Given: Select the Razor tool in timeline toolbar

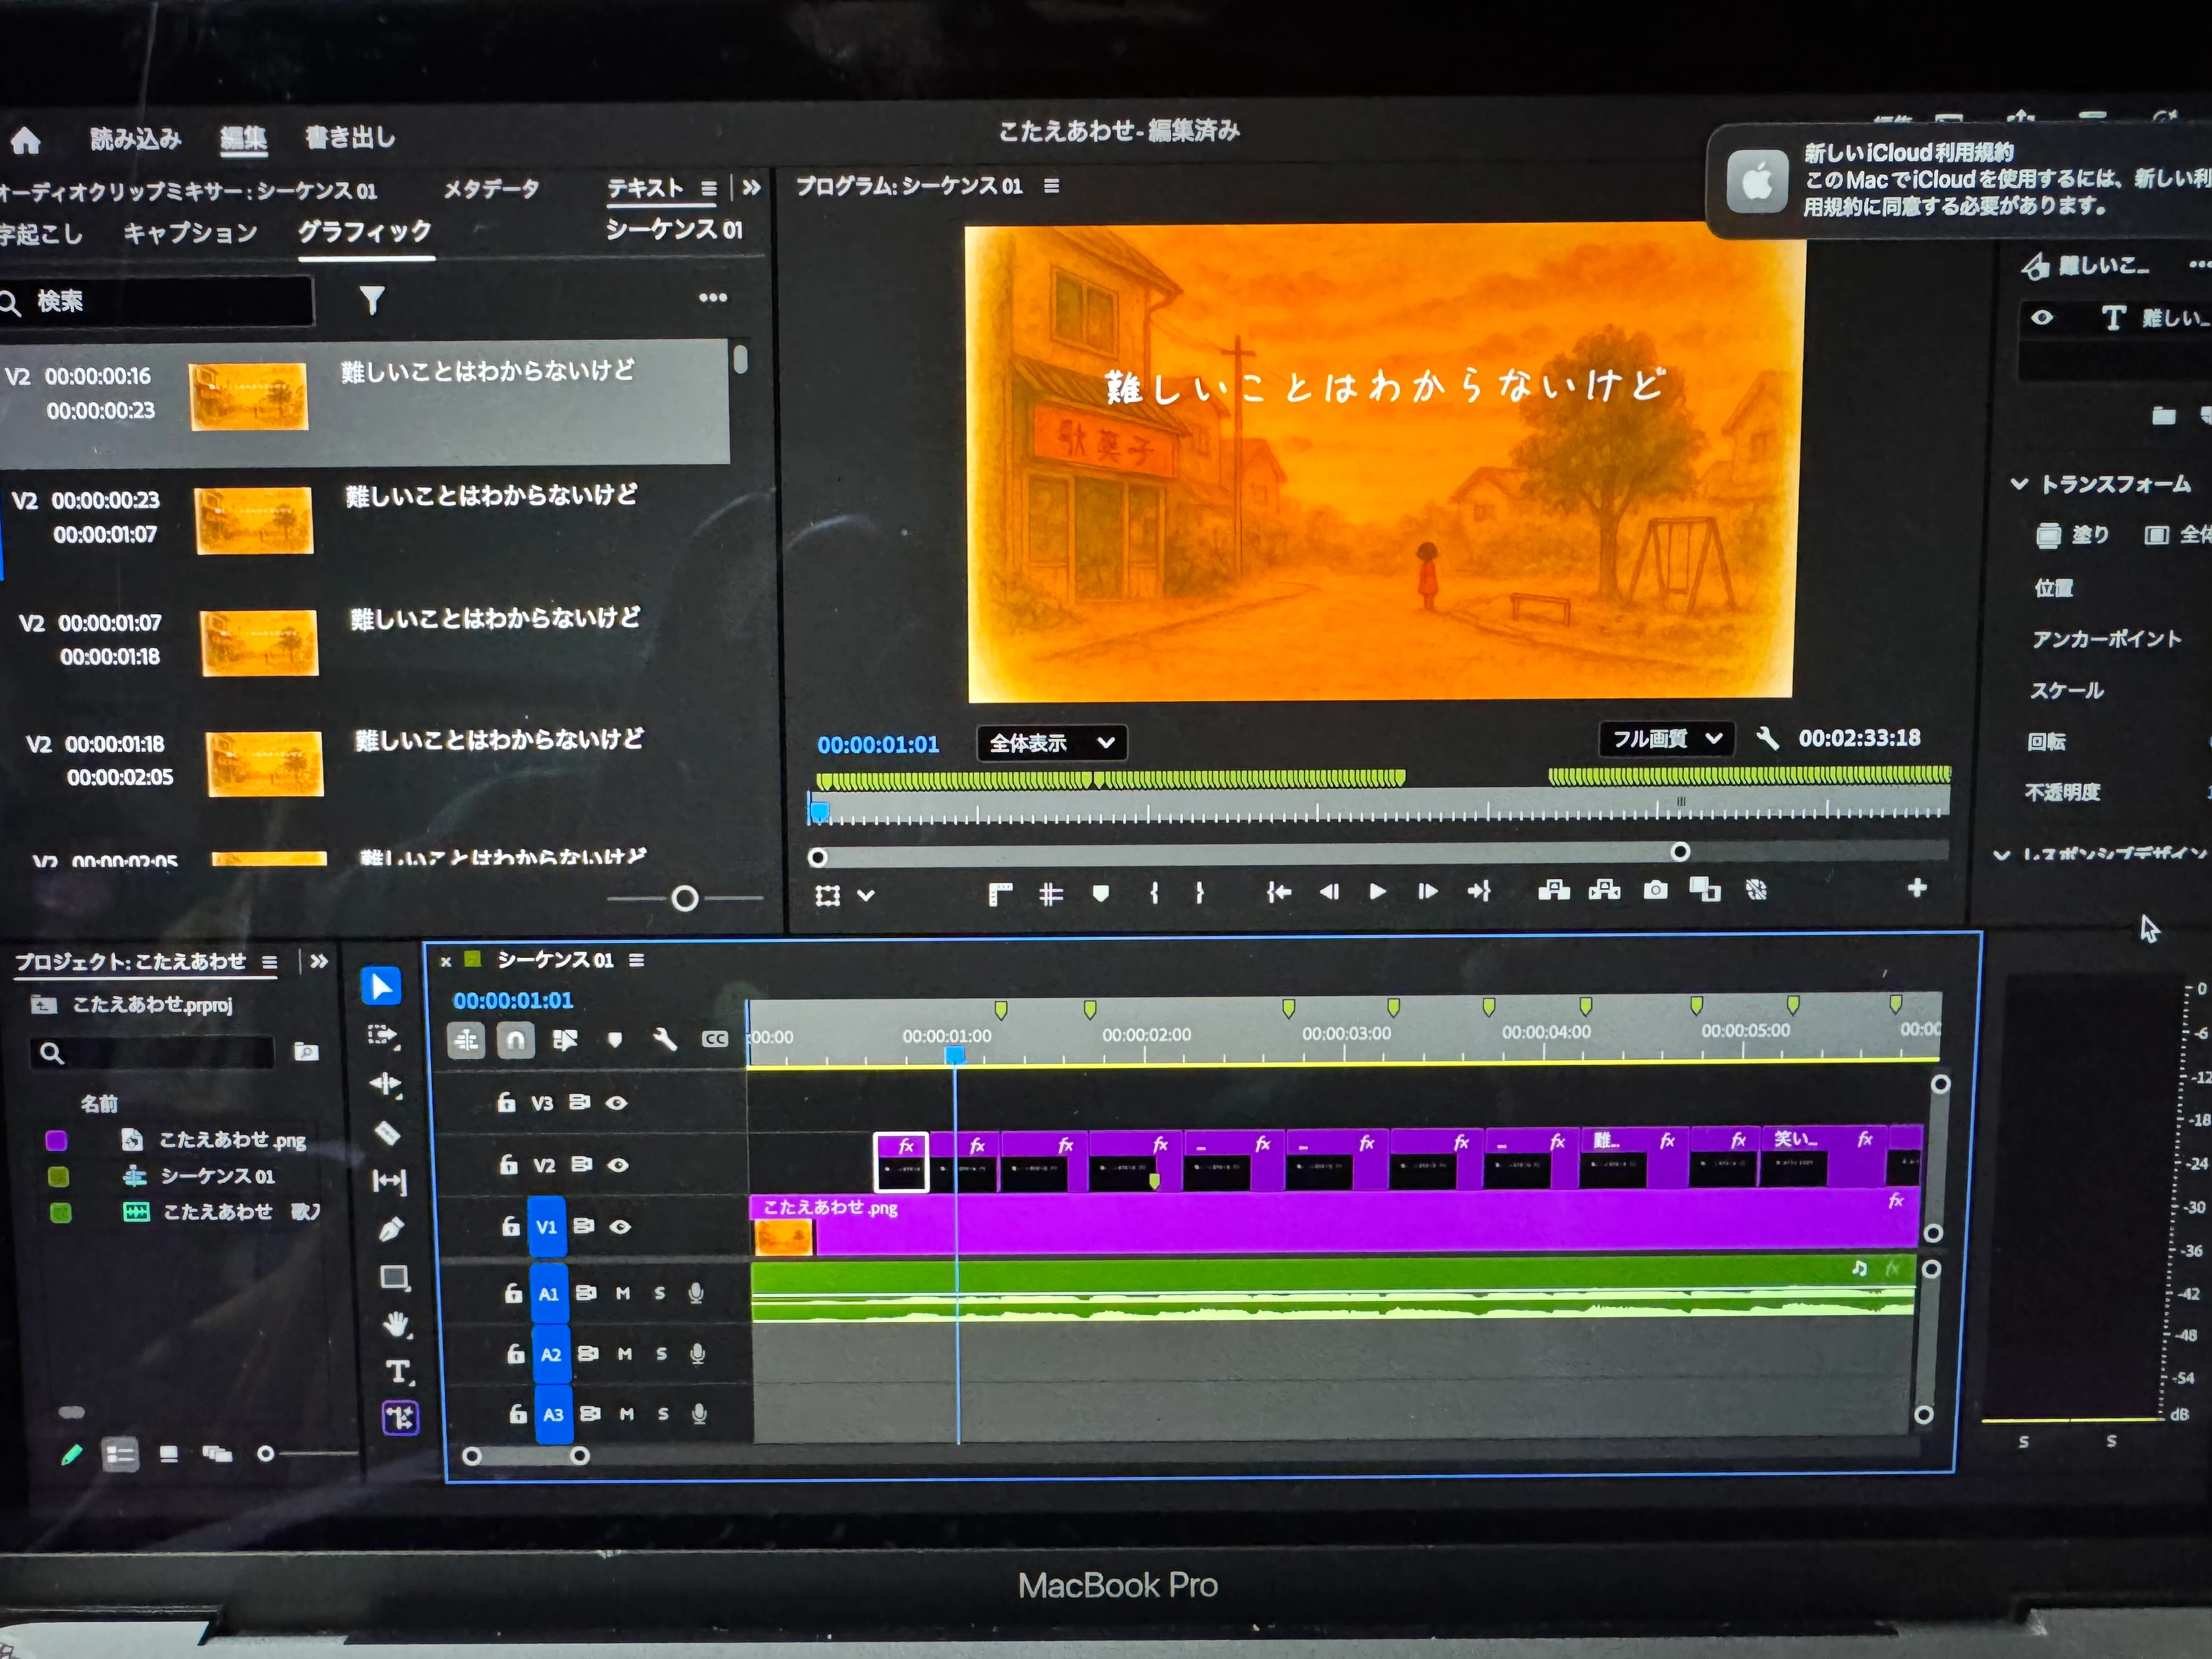Looking at the screenshot, I should click(387, 1133).
